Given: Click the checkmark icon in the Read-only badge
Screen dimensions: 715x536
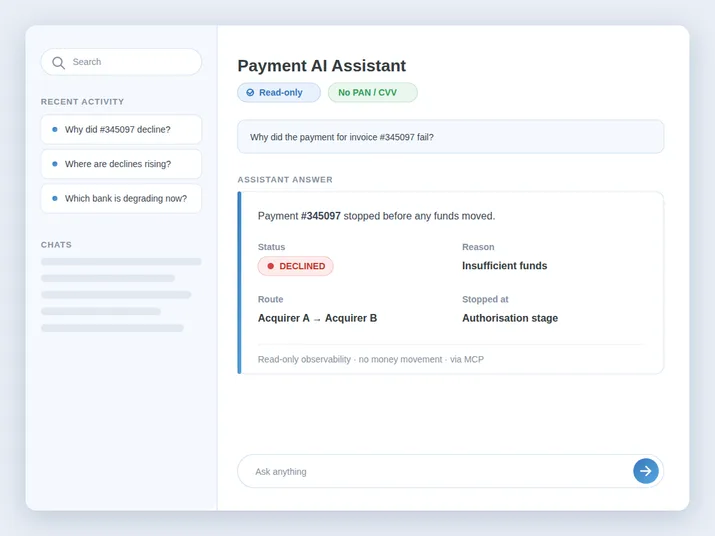Looking at the screenshot, I should (250, 93).
